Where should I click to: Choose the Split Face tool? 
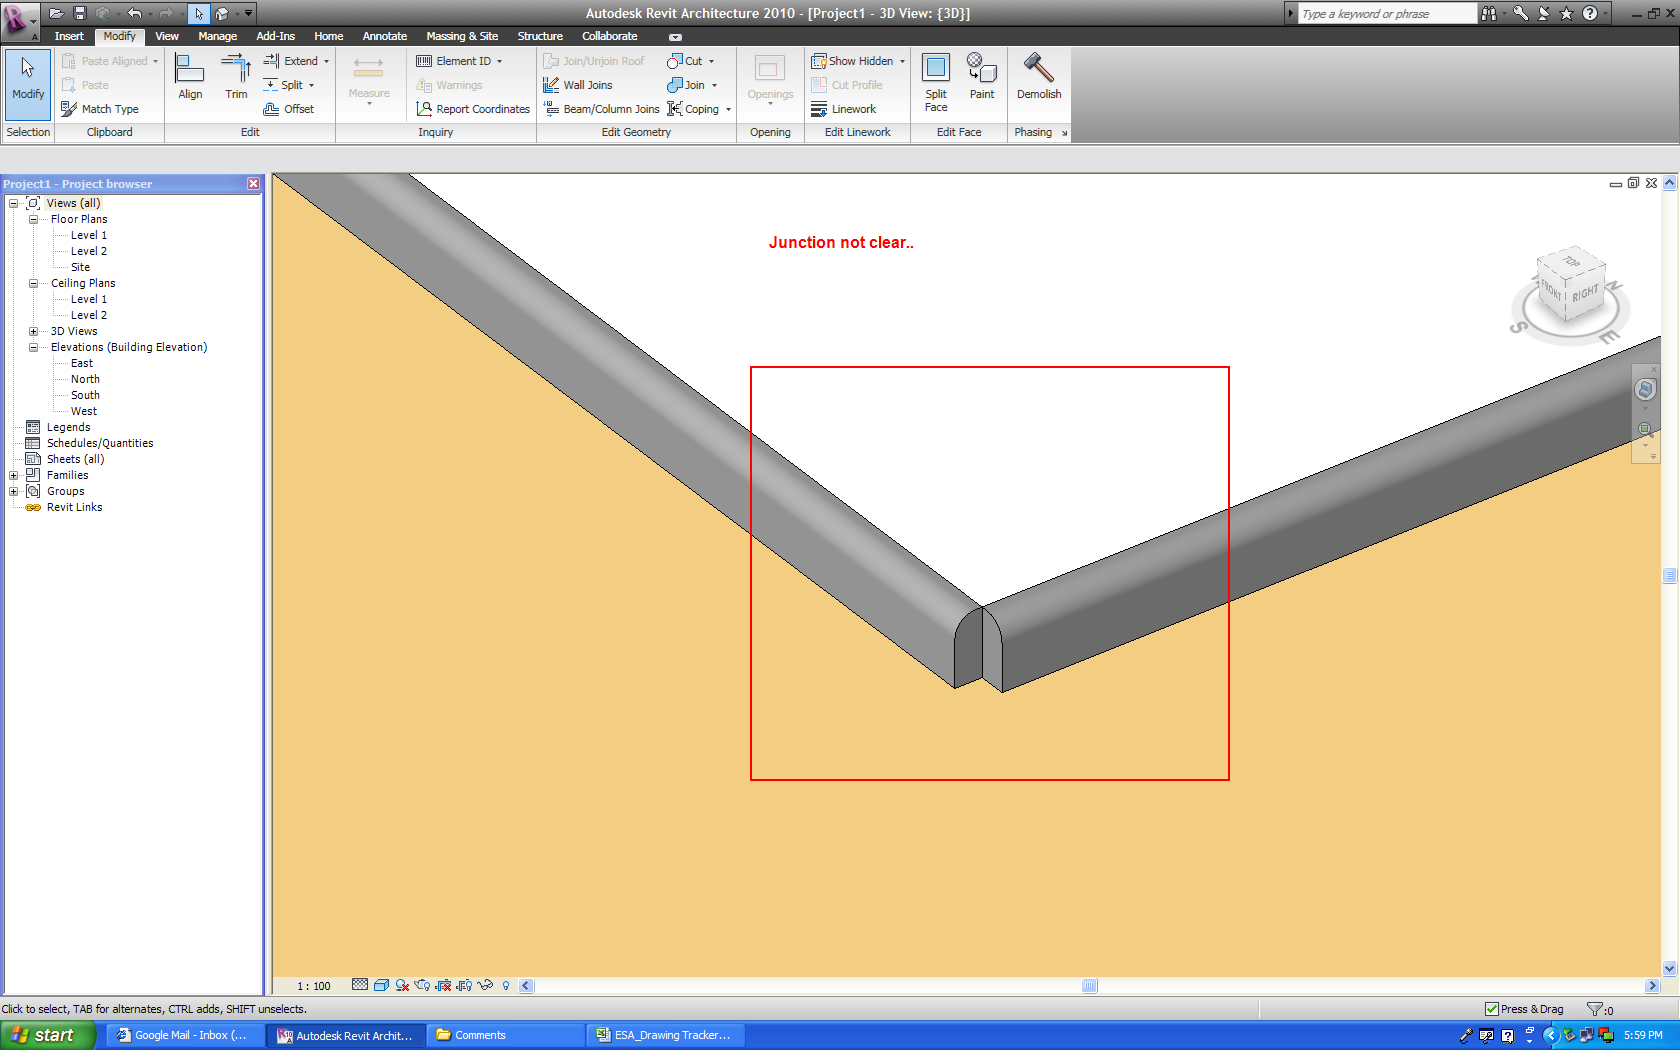936,80
